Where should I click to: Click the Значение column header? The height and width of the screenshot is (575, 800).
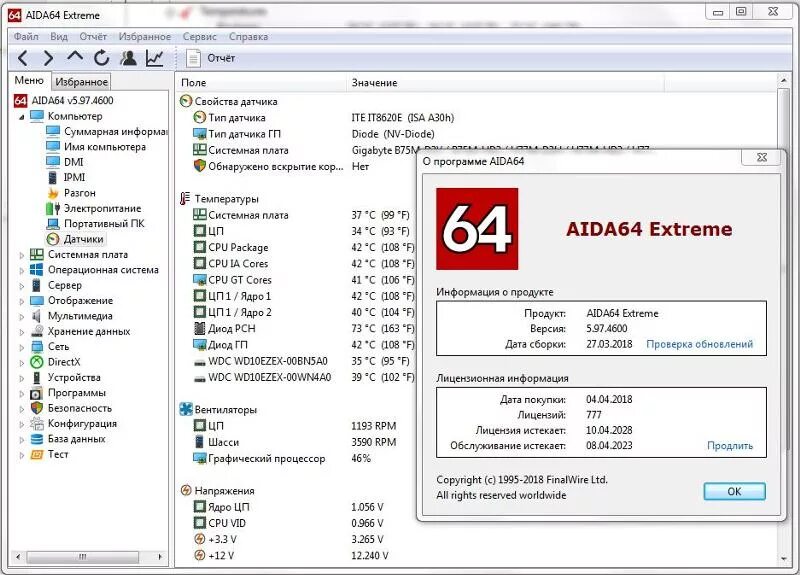click(505, 83)
